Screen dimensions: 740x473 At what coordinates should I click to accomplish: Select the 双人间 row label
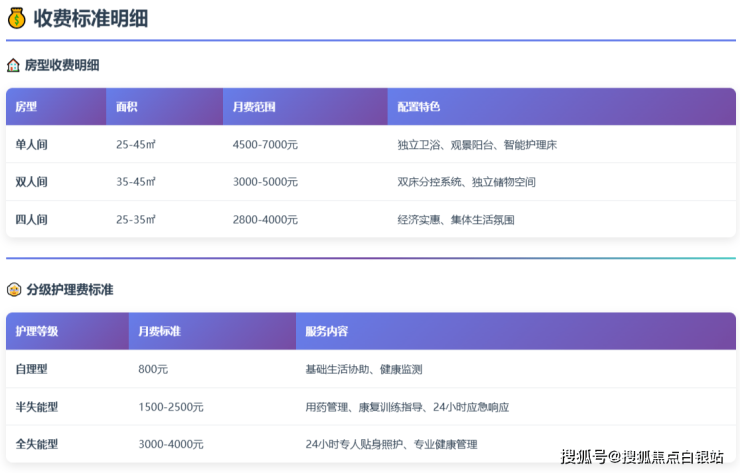pos(31,182)
